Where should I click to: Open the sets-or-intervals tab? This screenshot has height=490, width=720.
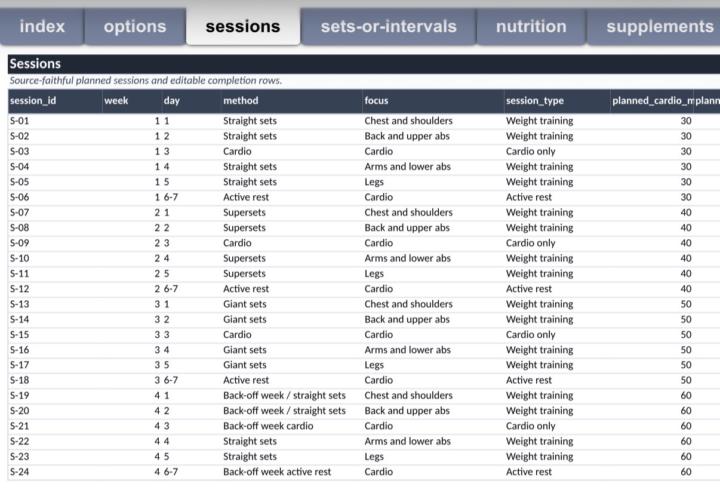[388, 27]
